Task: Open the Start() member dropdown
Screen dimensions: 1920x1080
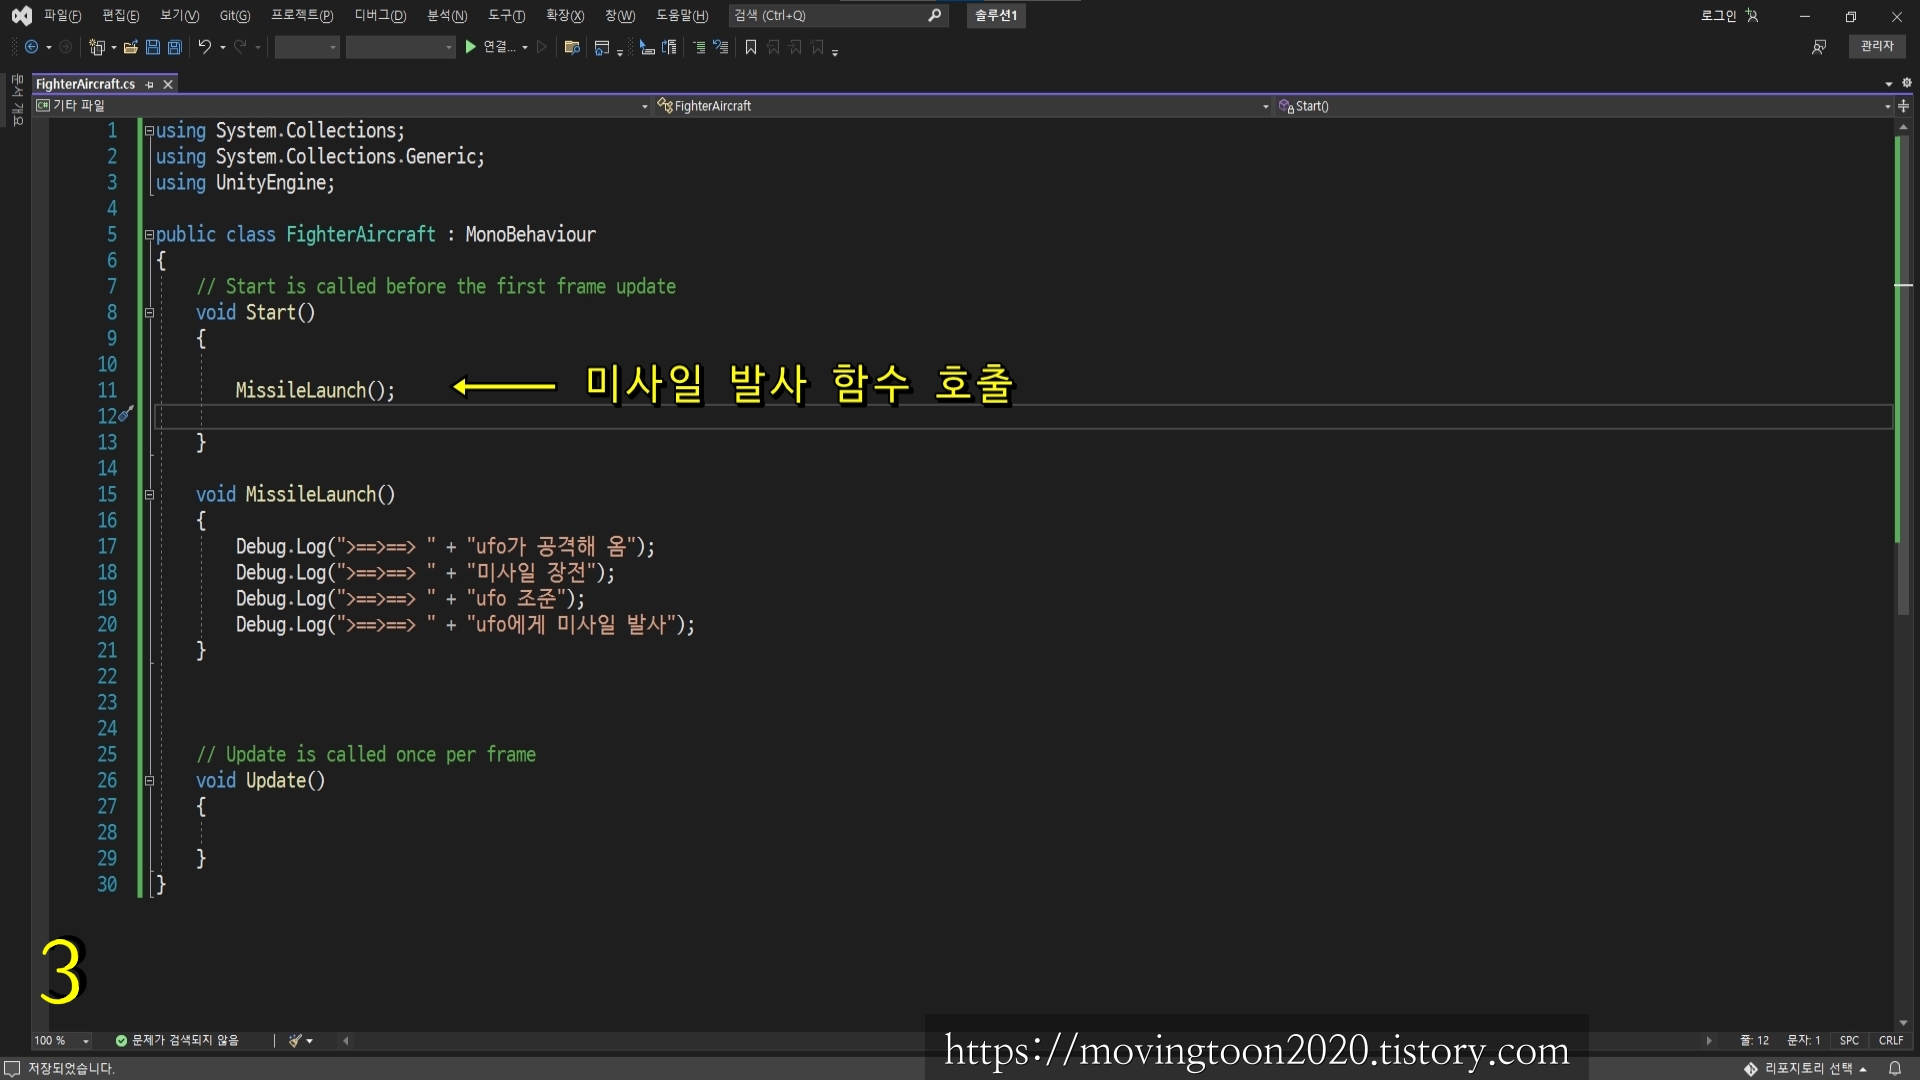Action: 1887,106
